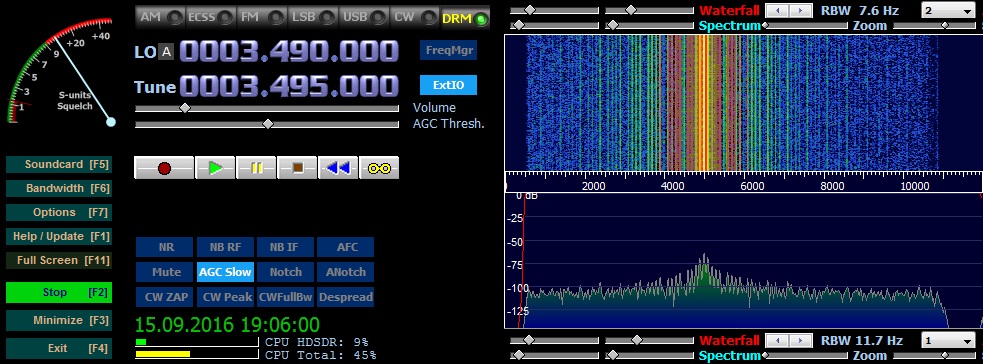
Task: Click the brown stop playback icon
Action: pos(297,168)
